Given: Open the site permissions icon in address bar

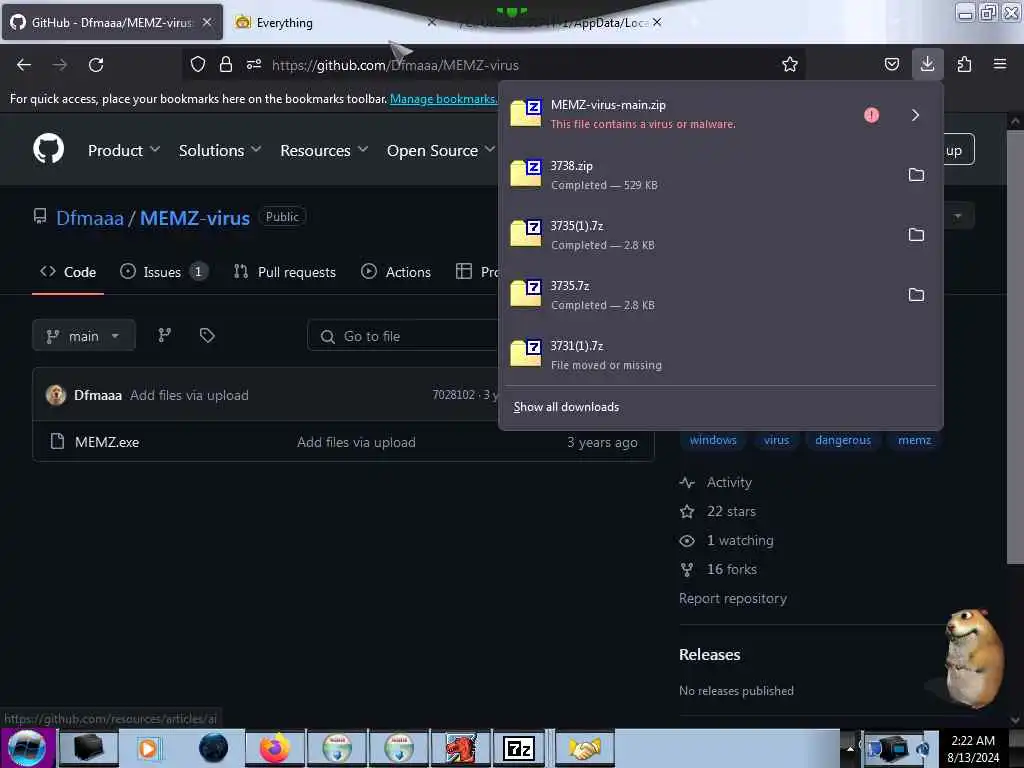Looking at the screenshot, I should [x=254, y=64].
